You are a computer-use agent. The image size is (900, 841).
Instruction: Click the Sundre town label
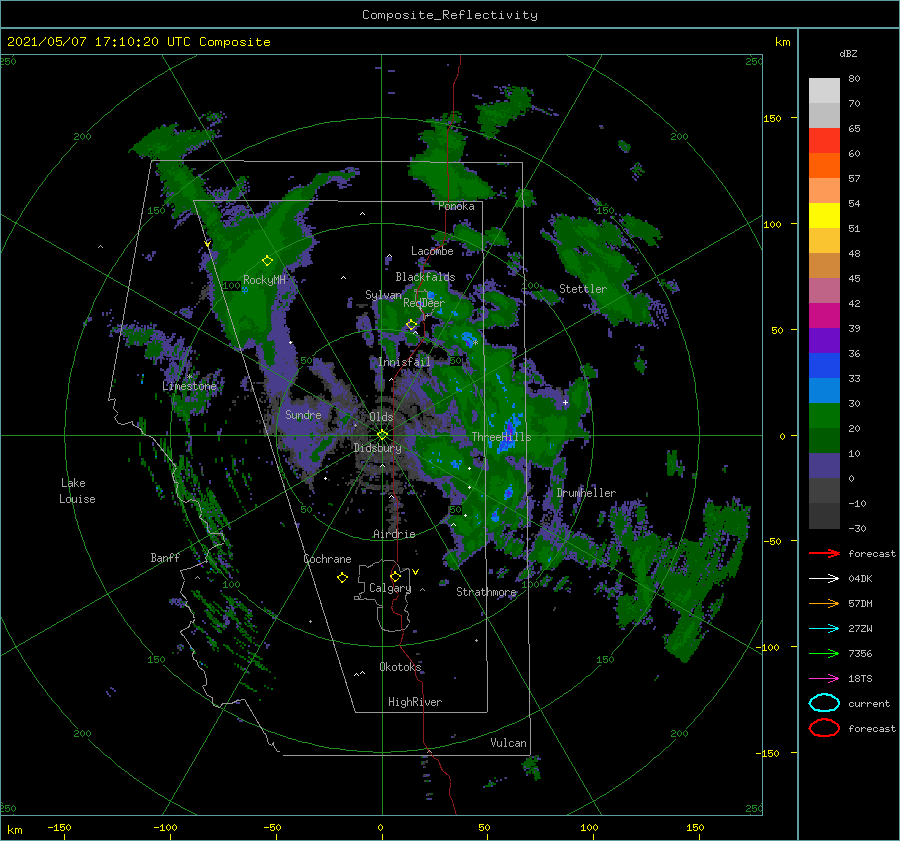tap(303, 415)
